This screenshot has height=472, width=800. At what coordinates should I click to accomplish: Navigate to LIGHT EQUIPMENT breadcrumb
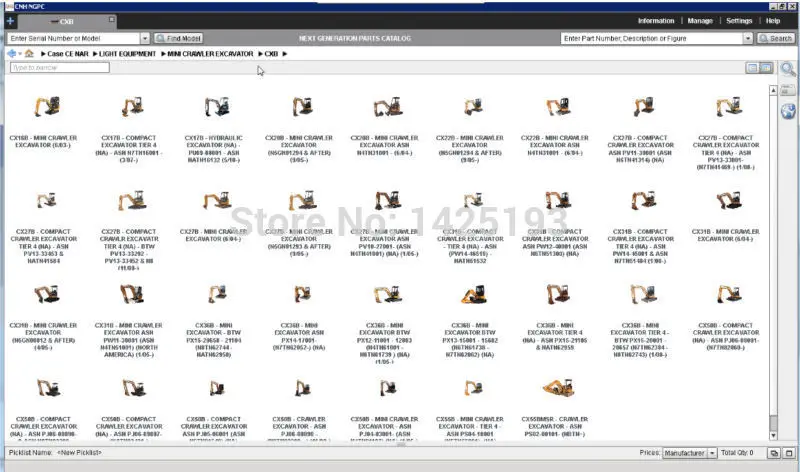pyautogui.click(x=128, y=54)
